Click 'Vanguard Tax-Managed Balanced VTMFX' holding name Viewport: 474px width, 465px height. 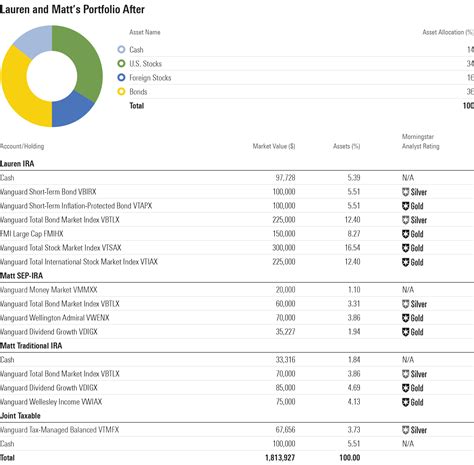pos(60,430)
